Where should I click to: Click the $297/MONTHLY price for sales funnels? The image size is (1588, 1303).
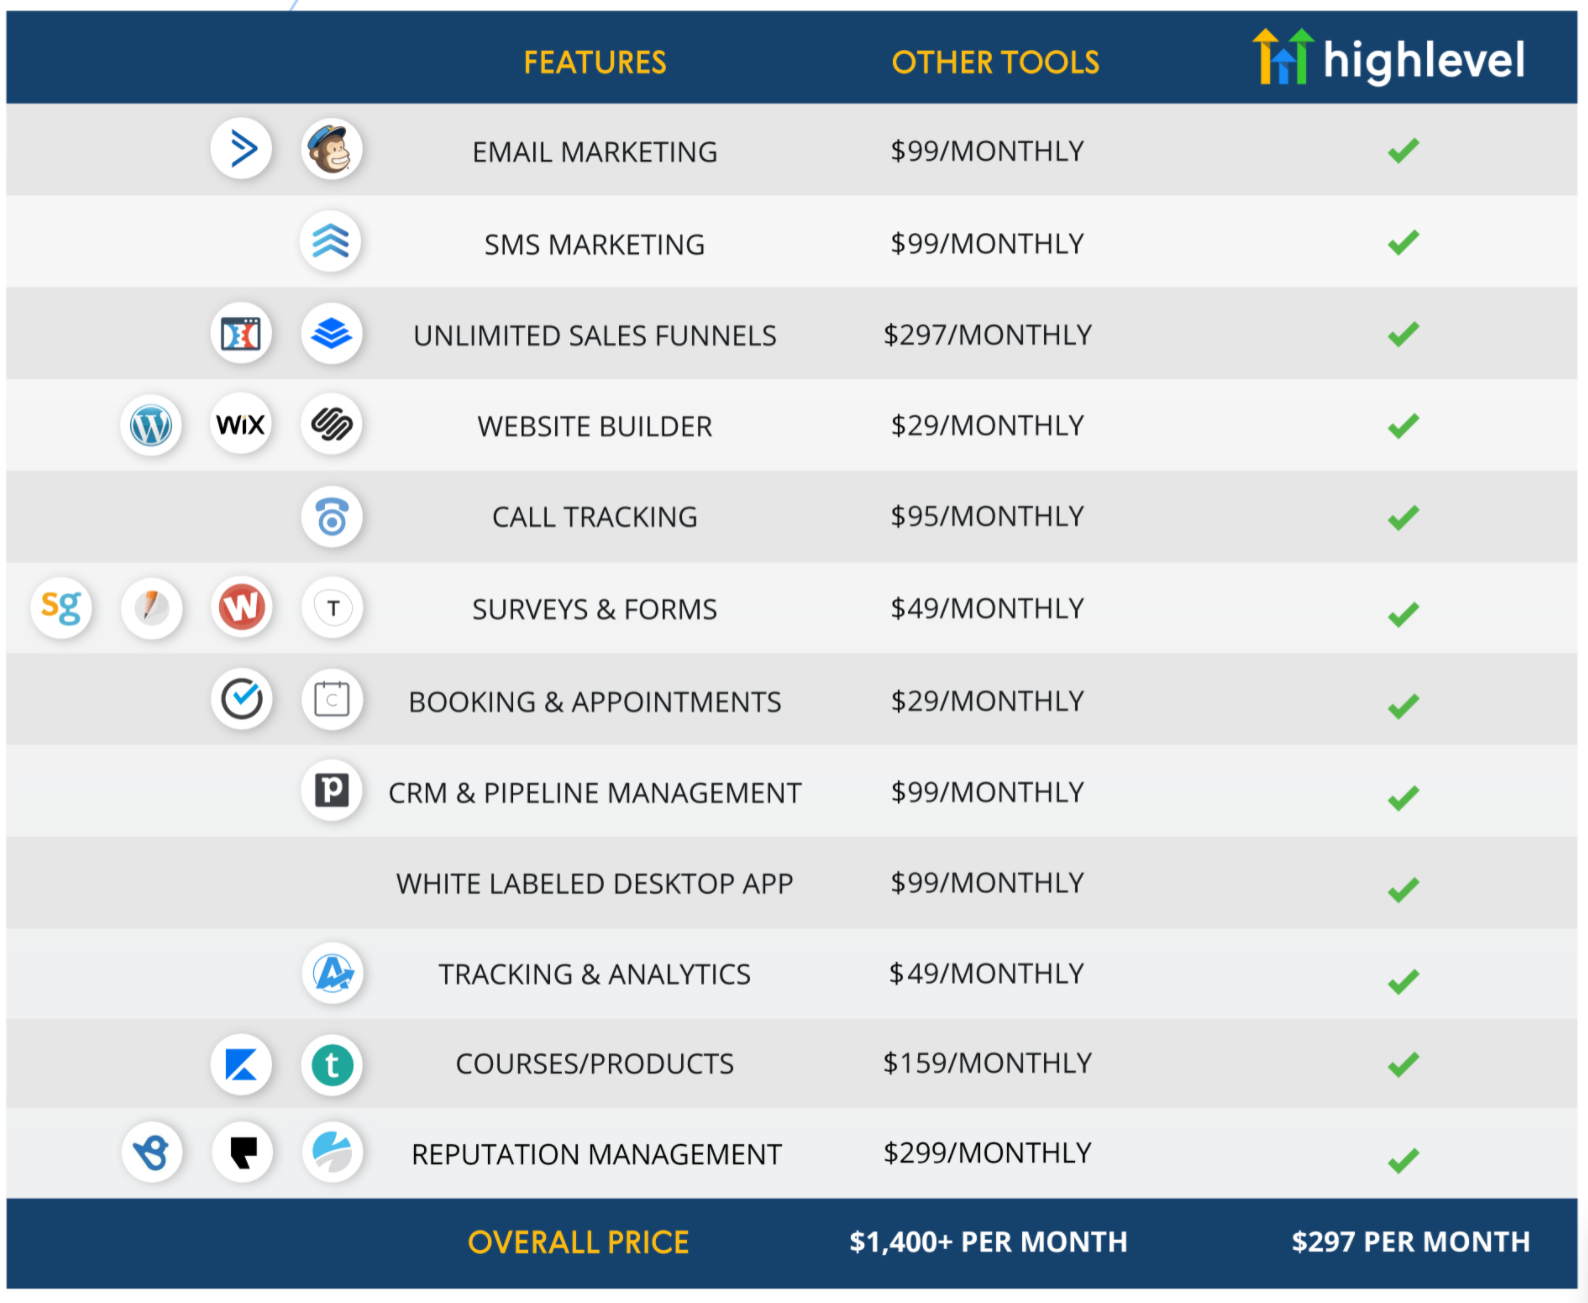[988, 335]
